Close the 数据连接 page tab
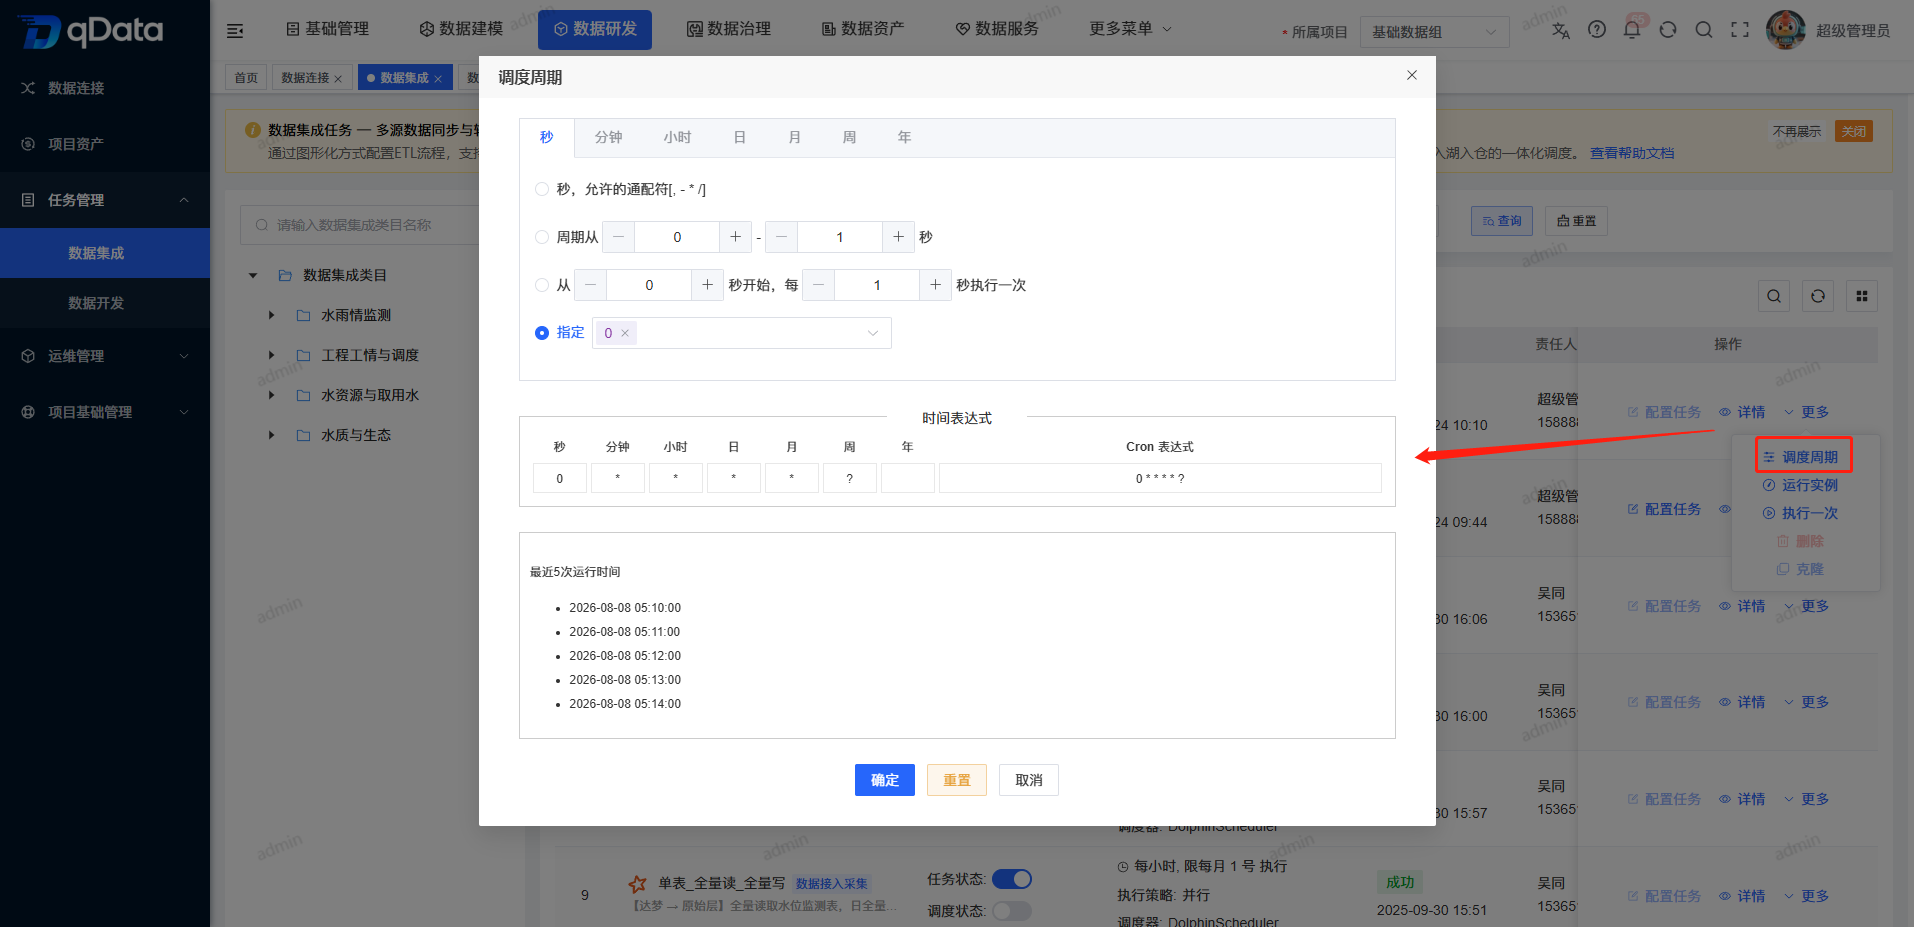This screenshot has height=927, width=1914. (x=338, y=78)
